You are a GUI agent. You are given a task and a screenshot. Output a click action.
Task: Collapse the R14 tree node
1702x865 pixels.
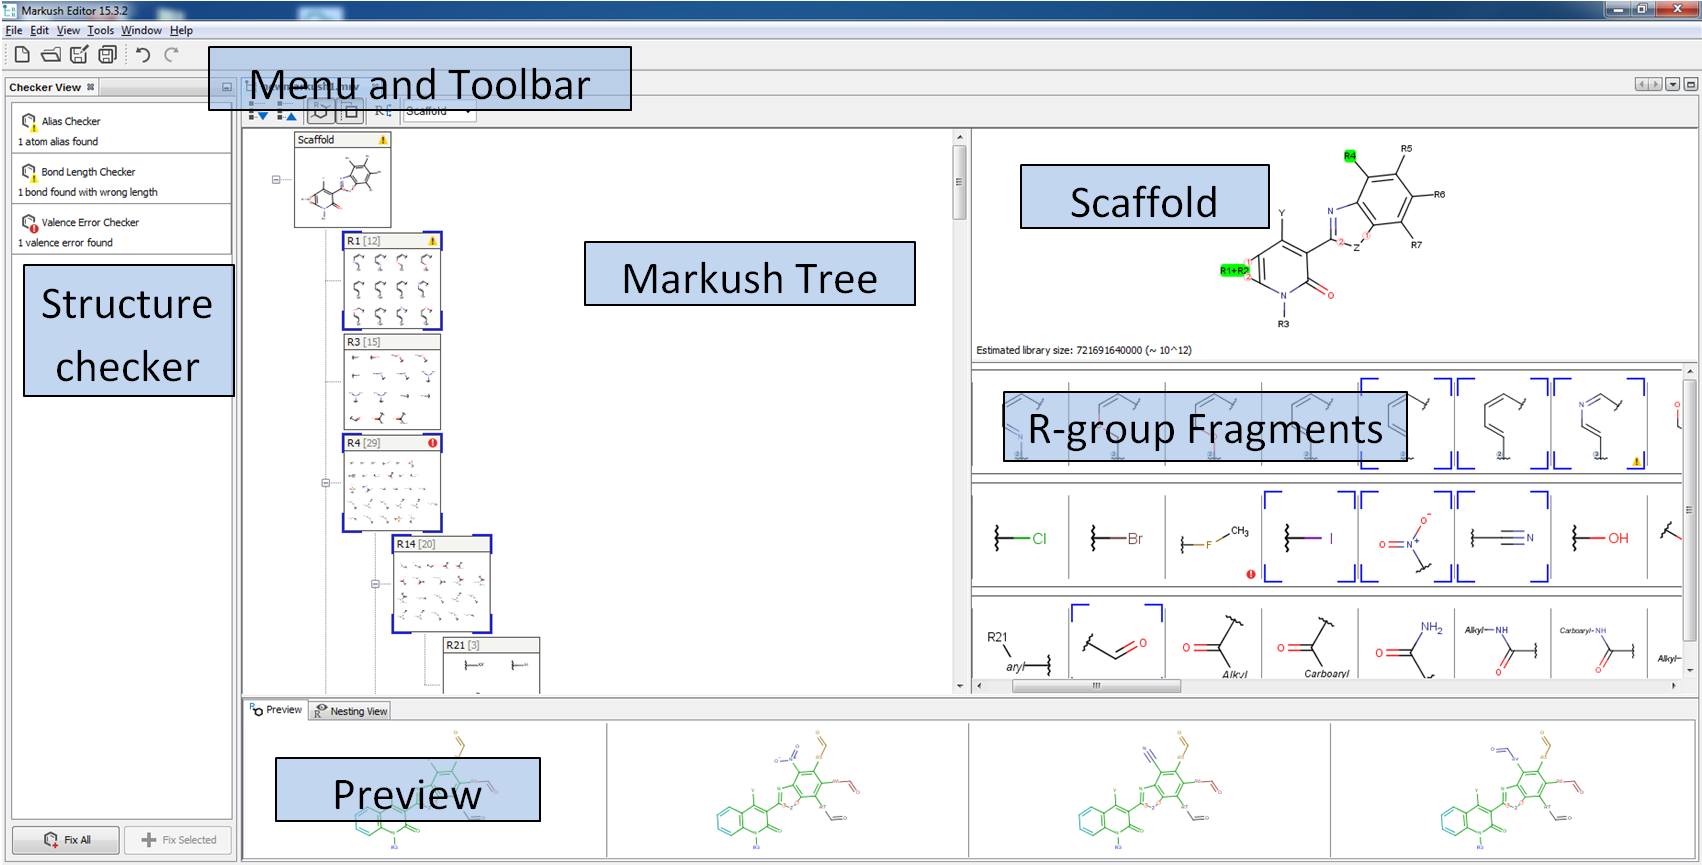(375, 584)
